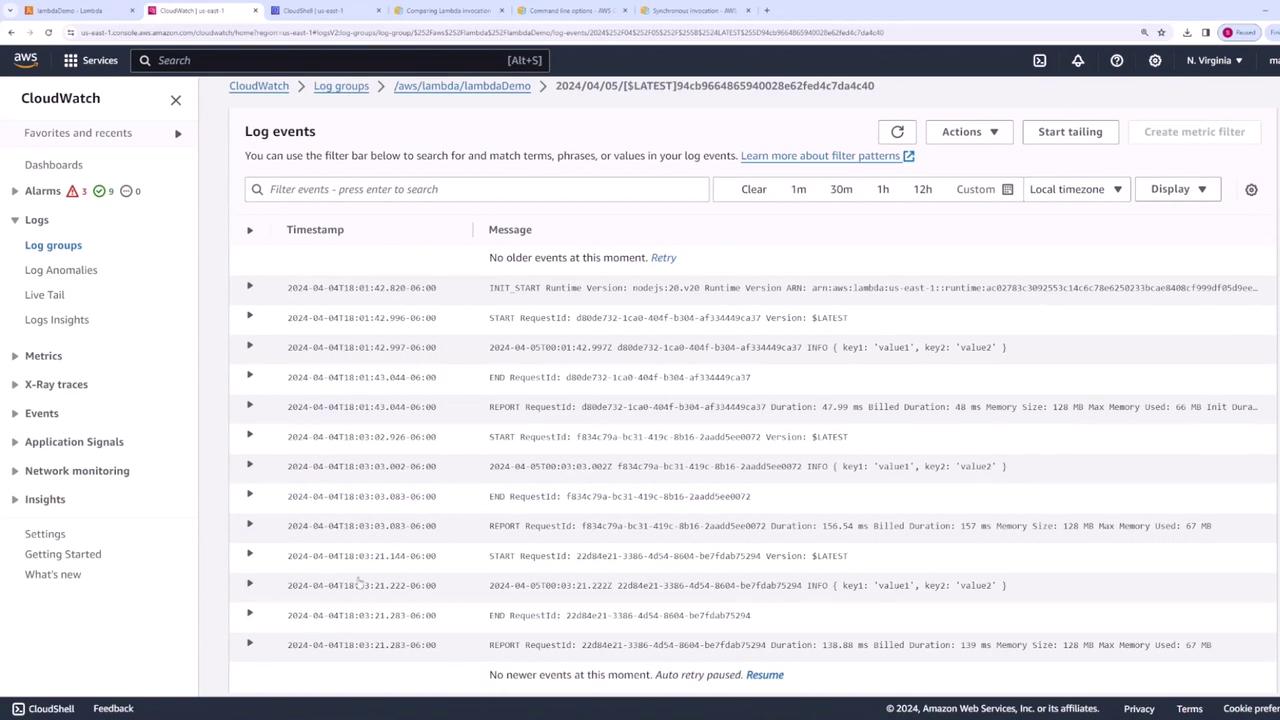The image size is (1280, 720).
Task: Expand the Metrics sidebar section
Action: 15,356
